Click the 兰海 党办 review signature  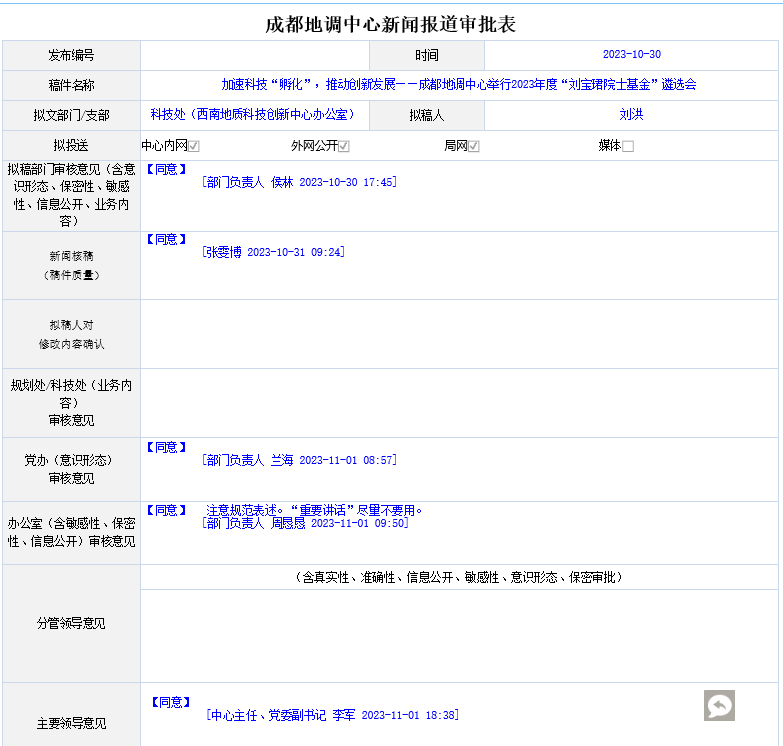pyautogui.click(x=298, y=461)
